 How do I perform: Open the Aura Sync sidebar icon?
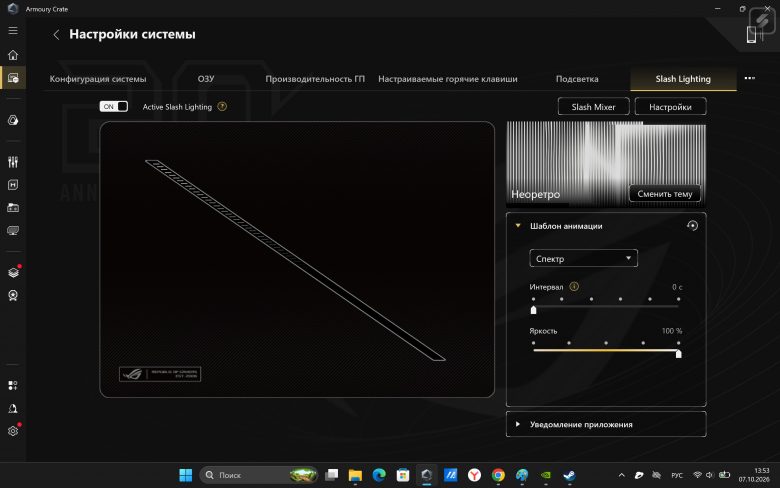click(13, 120)
